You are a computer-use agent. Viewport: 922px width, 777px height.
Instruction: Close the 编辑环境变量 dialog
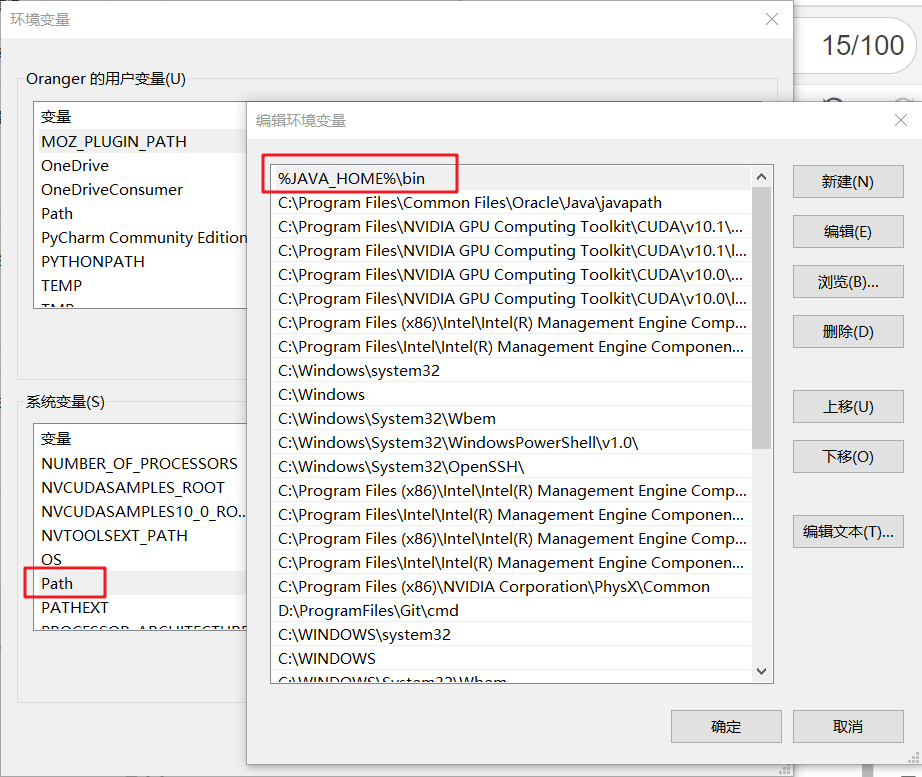(x=900, y=120)
